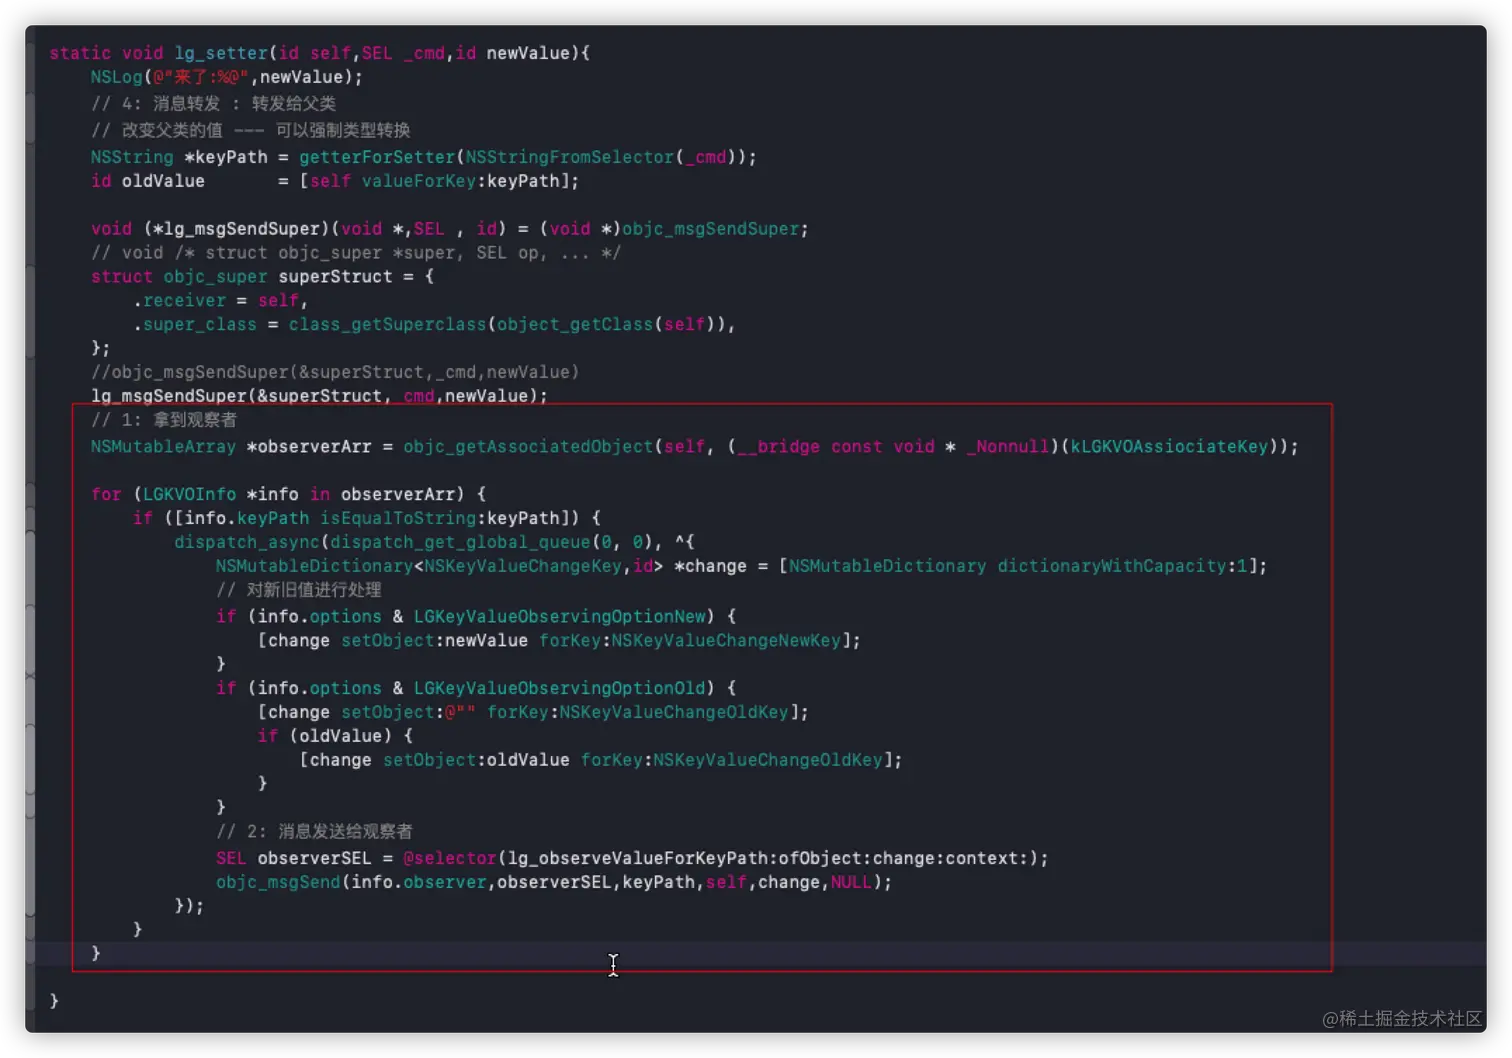1512x1058 pixels.
Task: Select the comment '// 1: 拿到观察者'
Action: coord(164,420)
